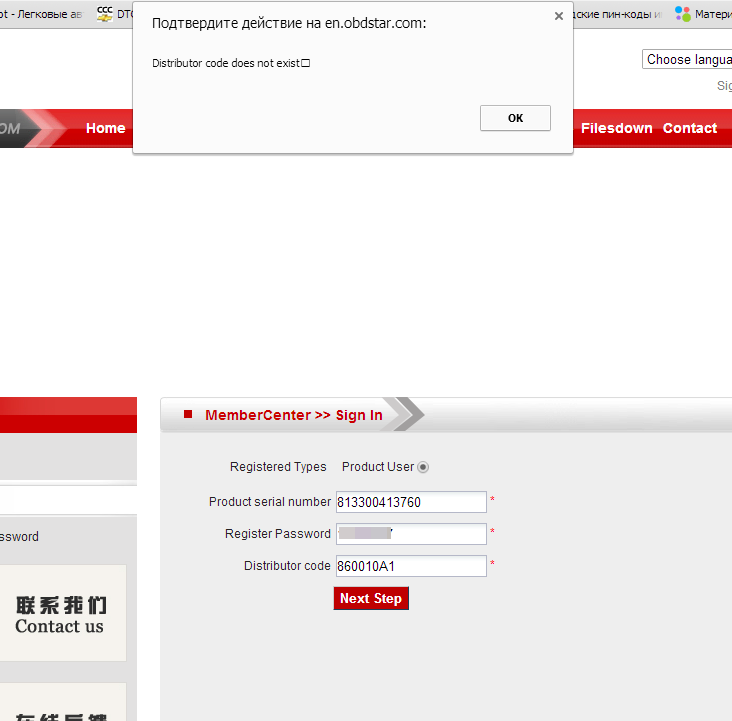Viewport: 732px width, 721px height.
Task: Click the Distributor code does not exist message
Action: click(231, 63)
